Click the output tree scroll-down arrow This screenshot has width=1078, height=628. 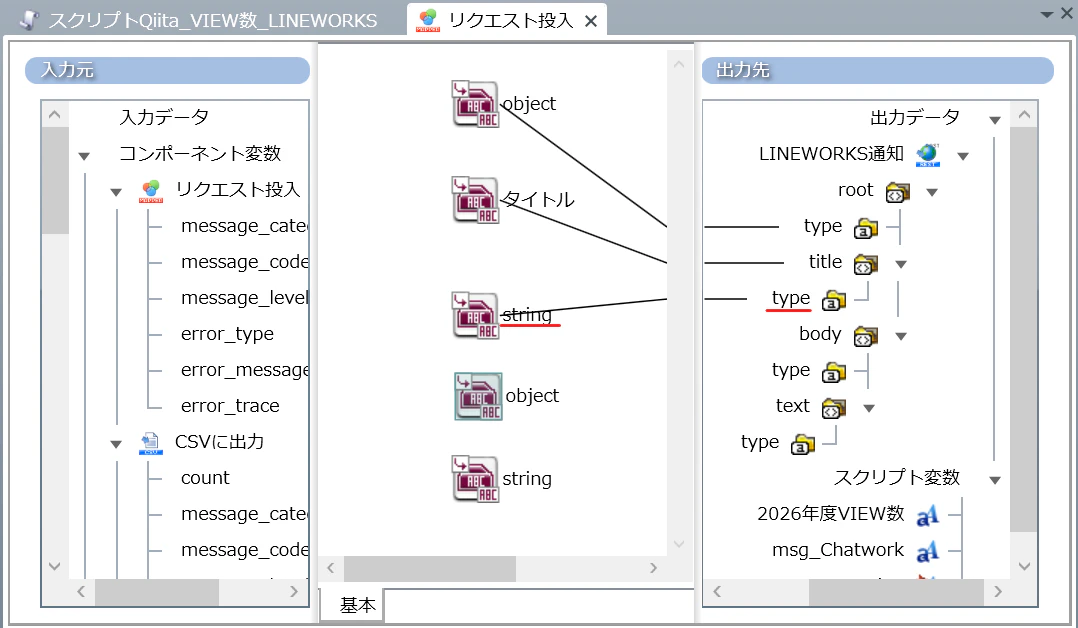point(1024,566)
